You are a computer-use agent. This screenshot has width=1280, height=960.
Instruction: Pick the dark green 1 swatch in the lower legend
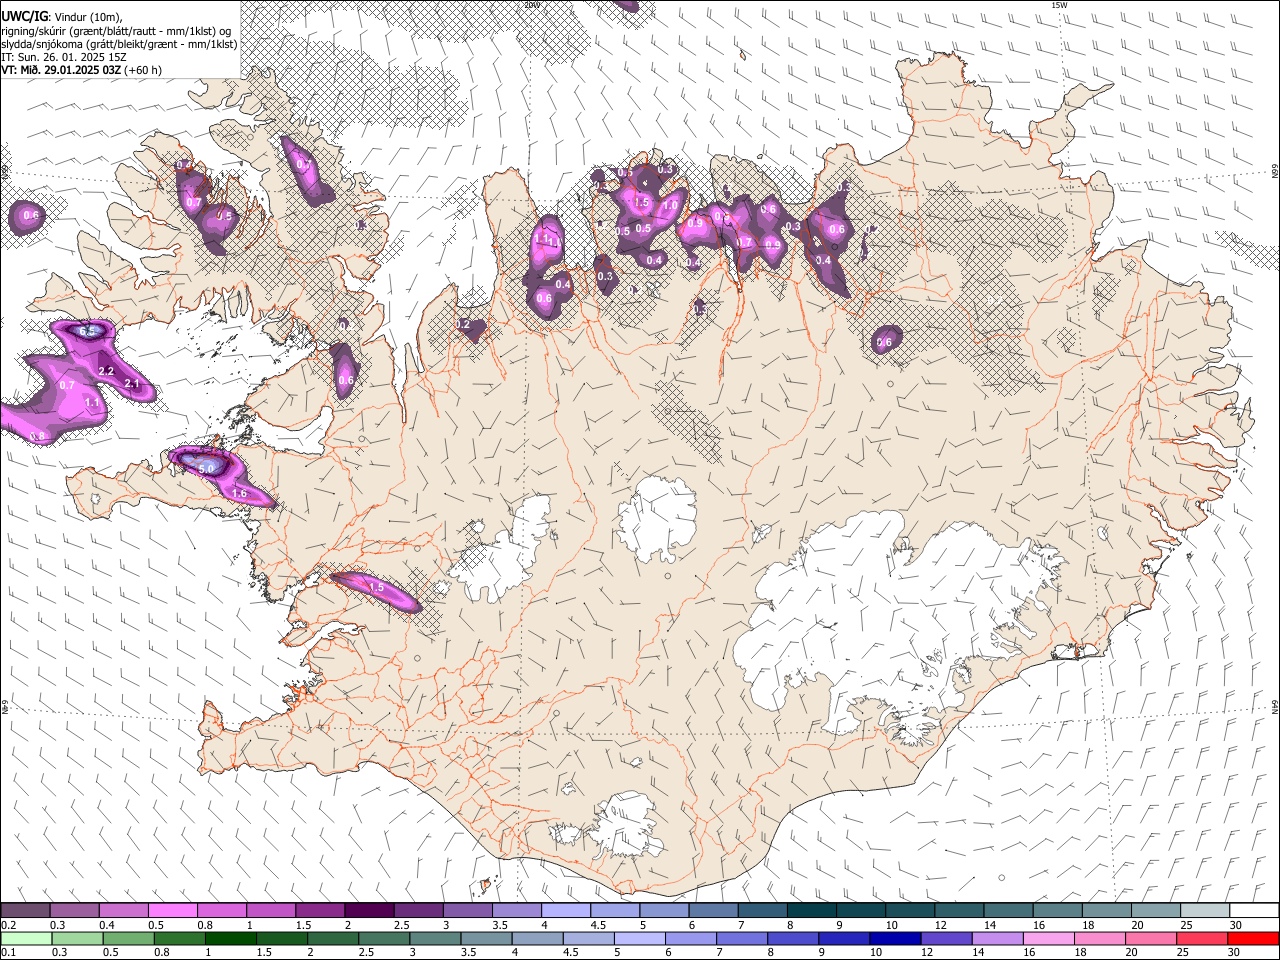[x=230, y=939]
